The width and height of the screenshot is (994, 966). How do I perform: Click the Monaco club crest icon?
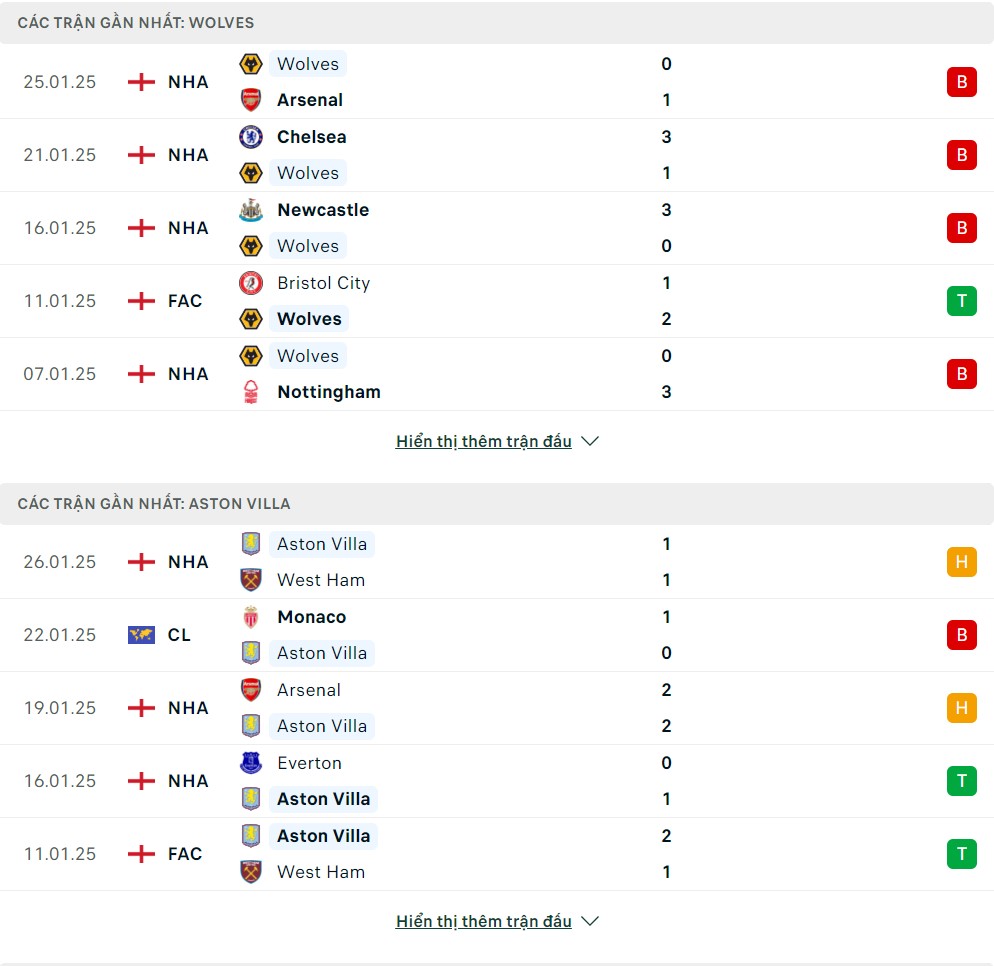tap(251, 617)
